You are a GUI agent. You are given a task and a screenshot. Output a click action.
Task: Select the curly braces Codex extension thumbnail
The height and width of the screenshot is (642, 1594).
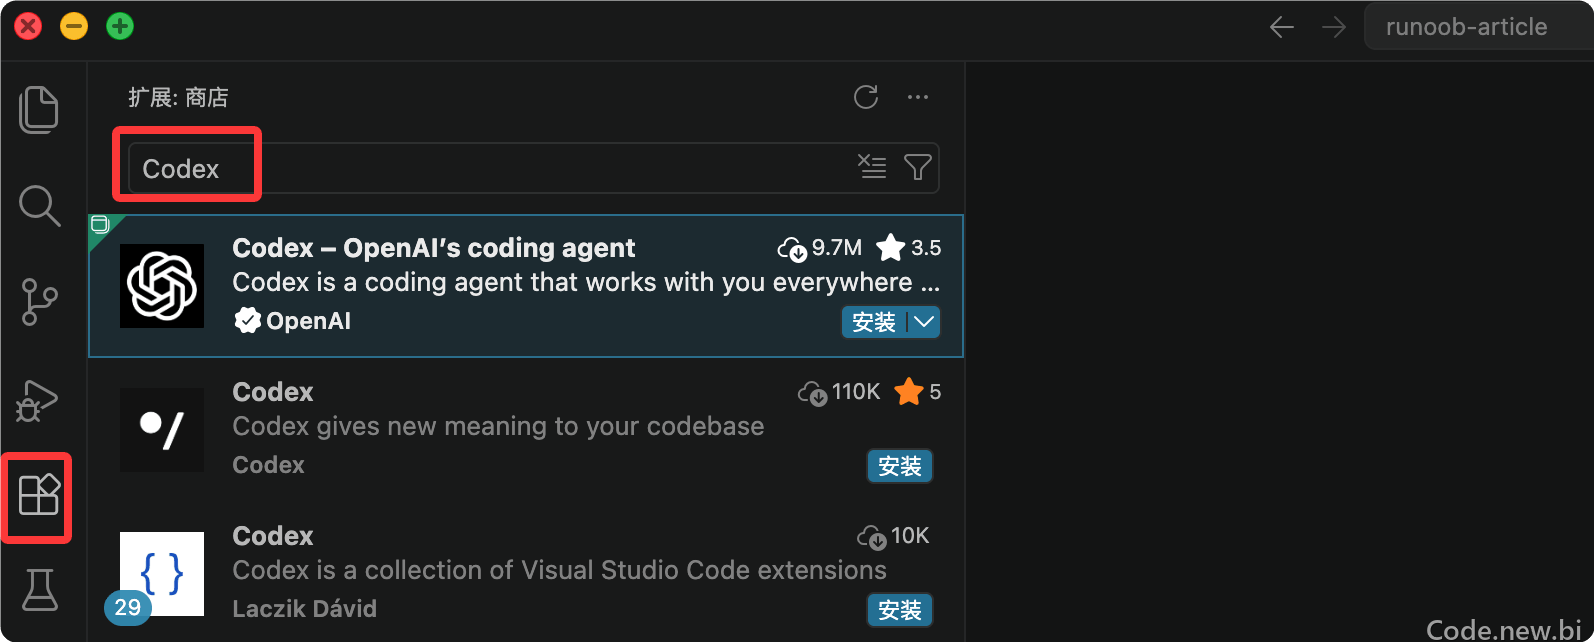click(162, 574)
